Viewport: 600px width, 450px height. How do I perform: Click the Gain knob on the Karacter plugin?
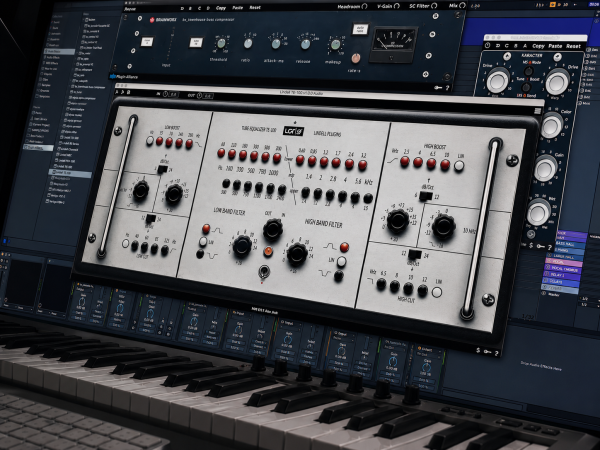coord(545,168)
